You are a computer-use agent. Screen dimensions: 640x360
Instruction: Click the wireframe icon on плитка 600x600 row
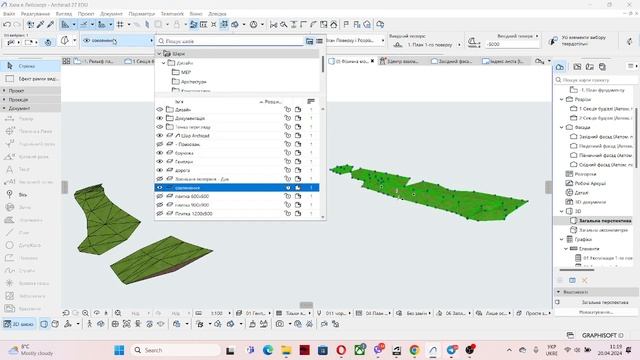point(298,196)
